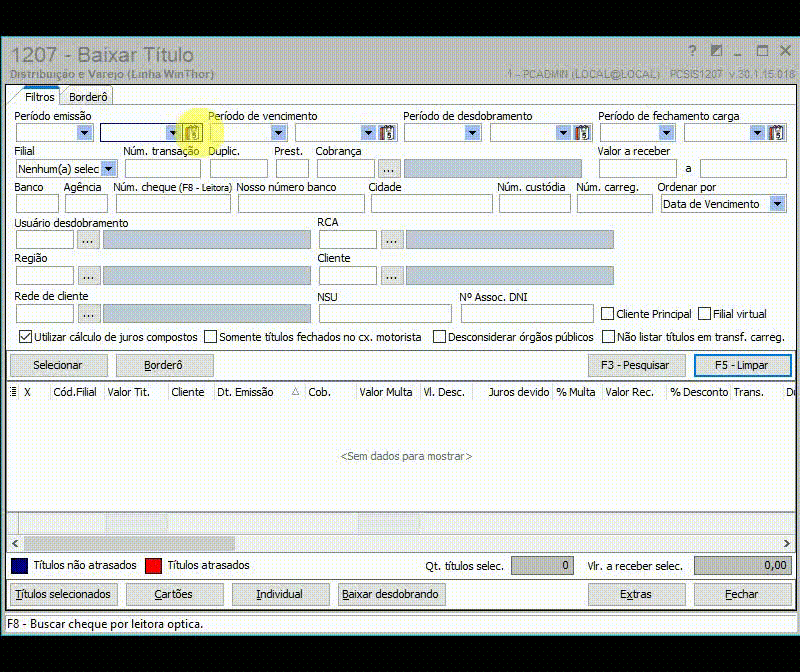Expand Período de vencimento start date dropdown
800x672 pixels.
pyautogui.click(x=279, y=133)
